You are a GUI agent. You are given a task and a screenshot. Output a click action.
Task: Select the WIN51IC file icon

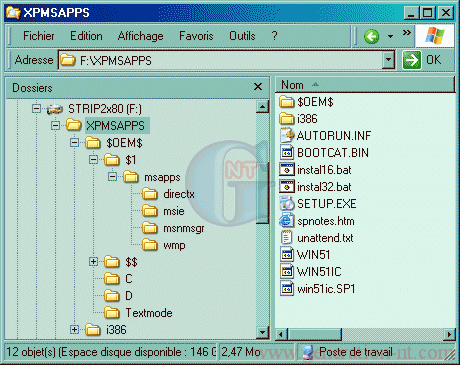click(x=287, y=271)
